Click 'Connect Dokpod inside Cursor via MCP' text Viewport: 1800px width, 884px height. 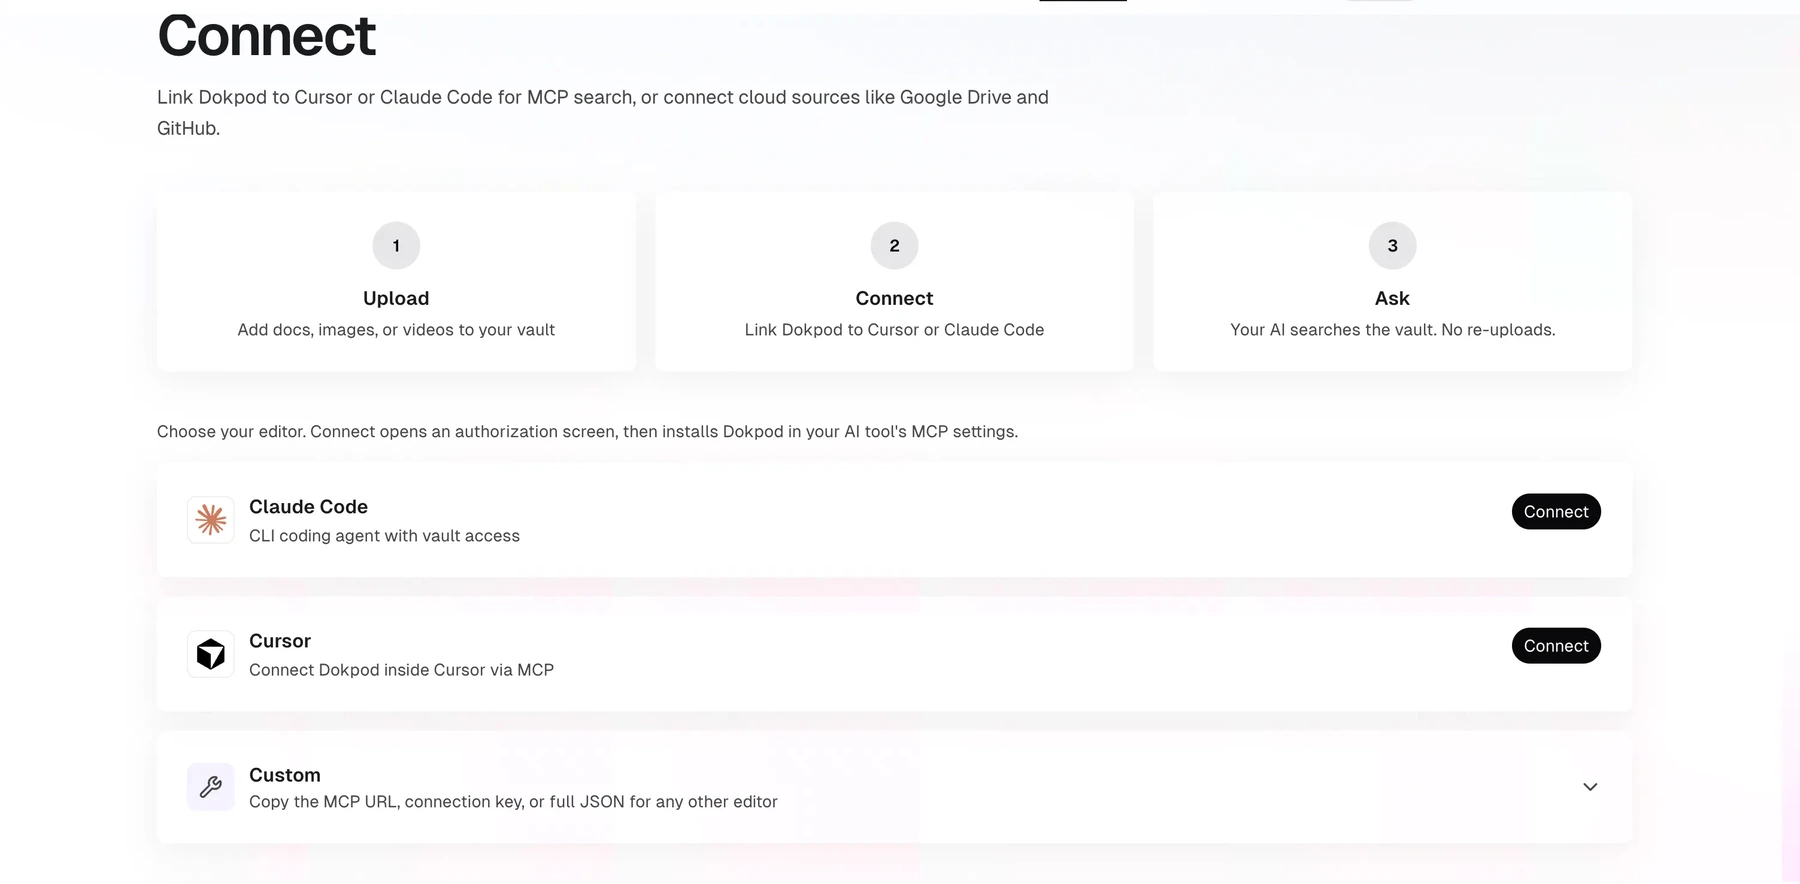click(401, 670)
